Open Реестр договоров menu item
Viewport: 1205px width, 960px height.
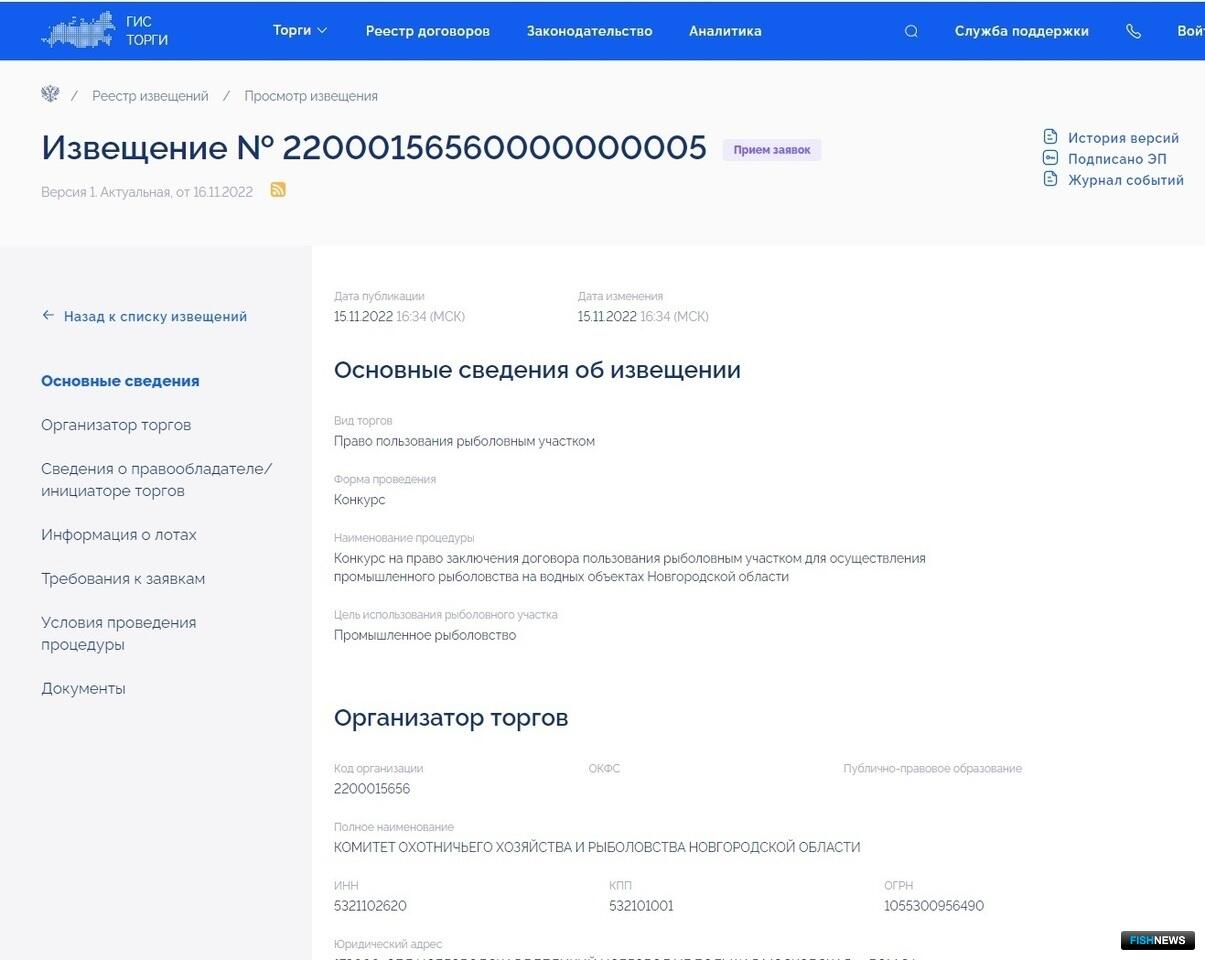pos(427,31)
